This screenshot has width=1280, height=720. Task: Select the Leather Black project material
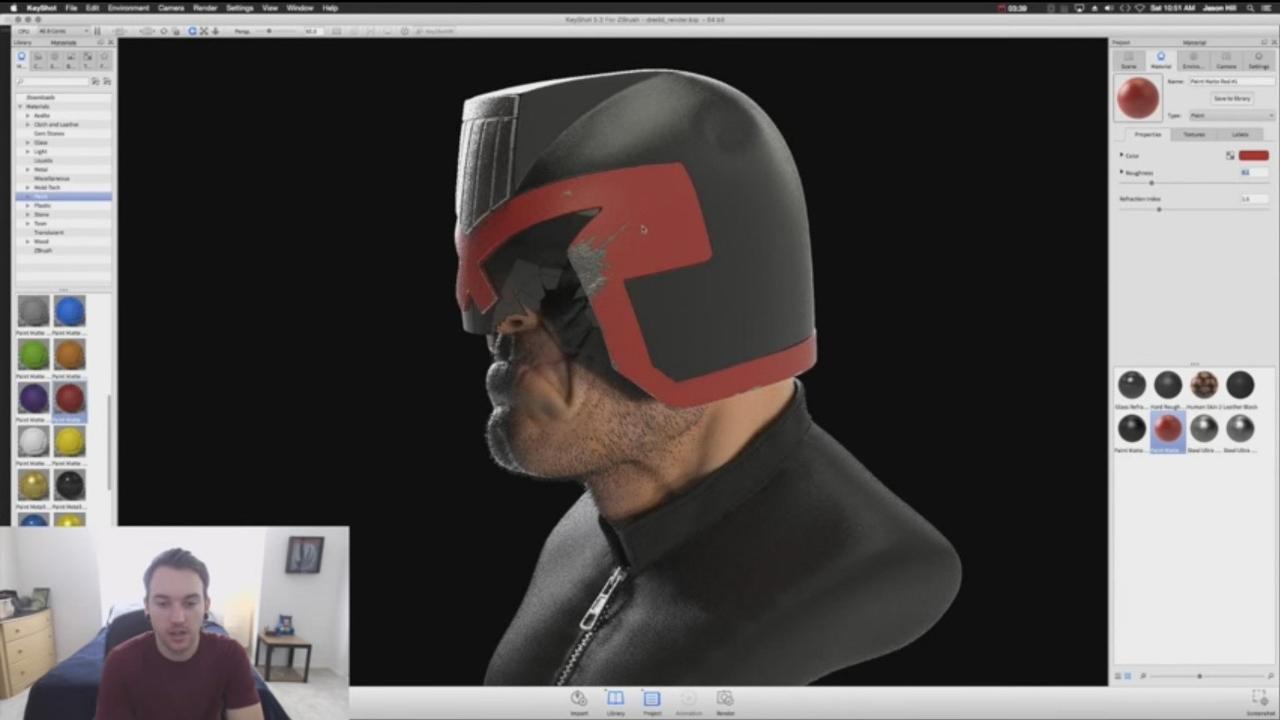pos(1240,385)
